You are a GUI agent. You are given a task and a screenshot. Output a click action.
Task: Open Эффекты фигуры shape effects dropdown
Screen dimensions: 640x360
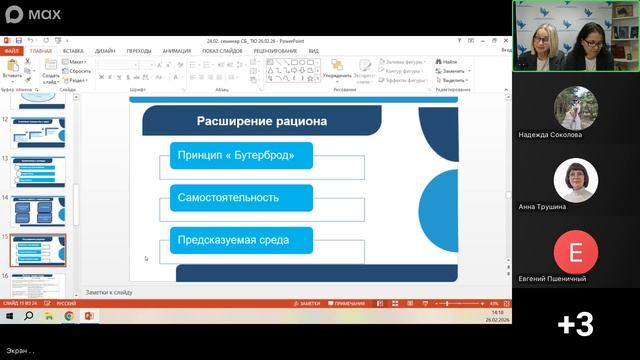click(402, 80)
